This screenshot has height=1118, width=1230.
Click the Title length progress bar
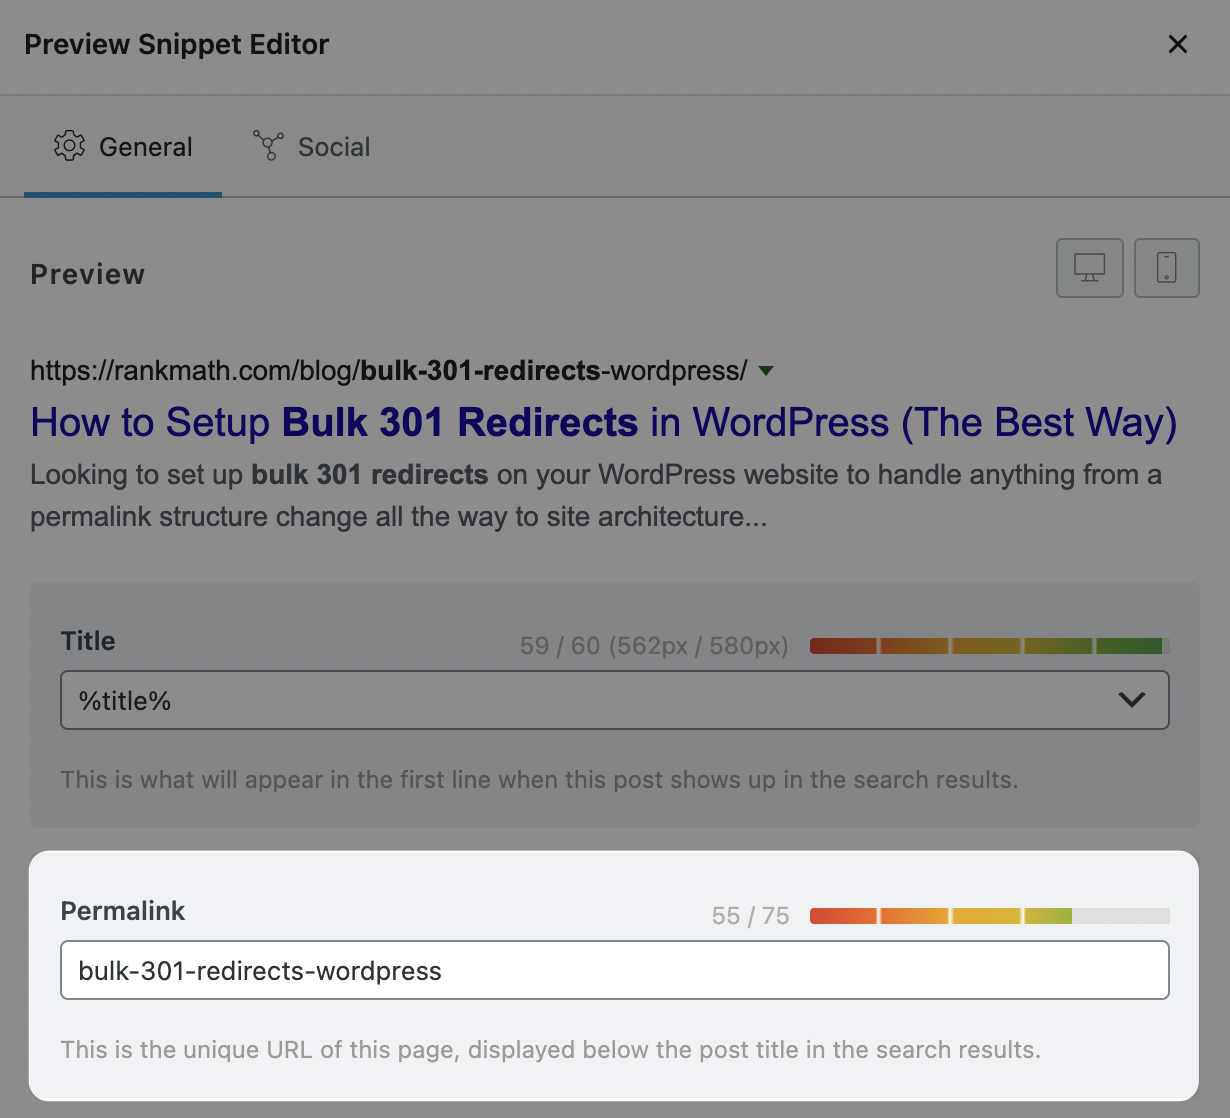(x=989, y=646)
